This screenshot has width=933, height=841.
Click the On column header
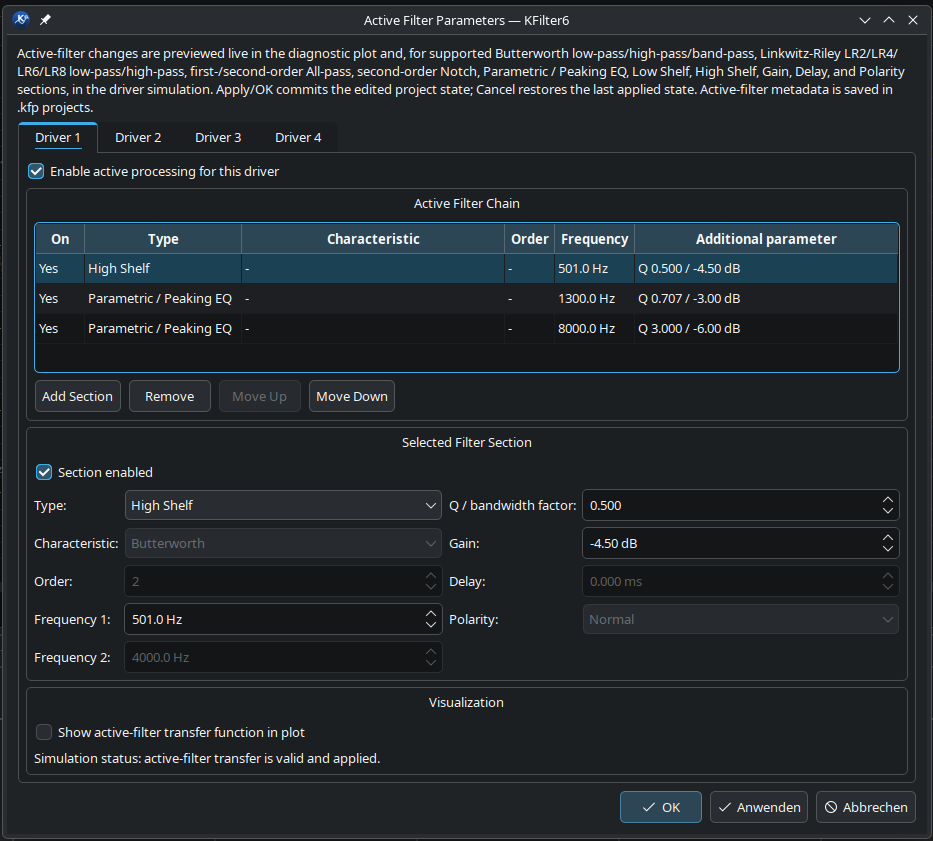click(x=60, y=239)
